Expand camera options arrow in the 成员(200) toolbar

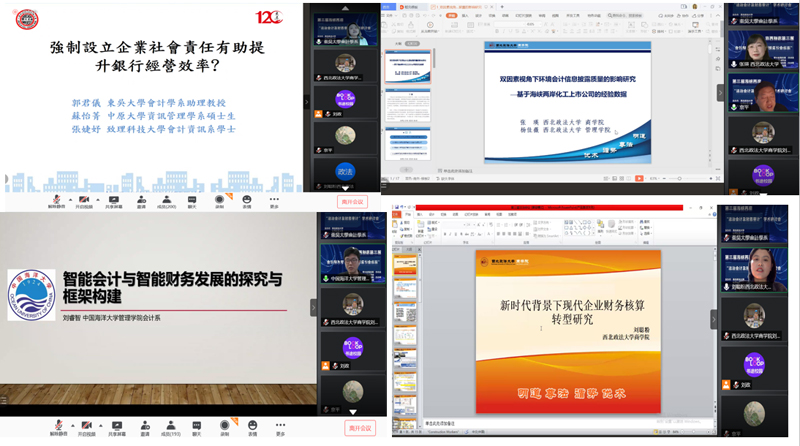click(x=98, y=199)
